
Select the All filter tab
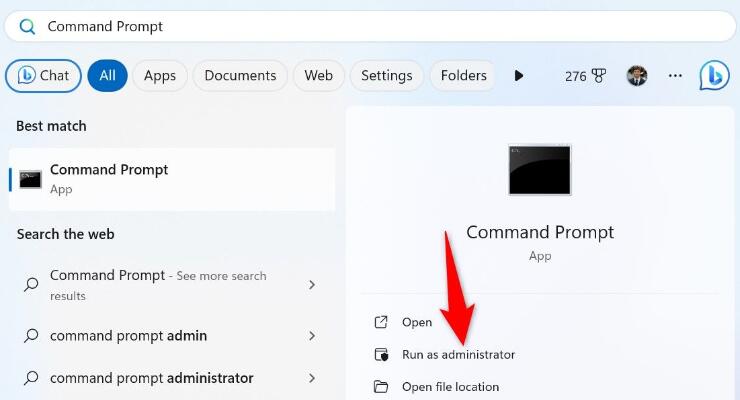pyautogui.click(x=107, y=75)
